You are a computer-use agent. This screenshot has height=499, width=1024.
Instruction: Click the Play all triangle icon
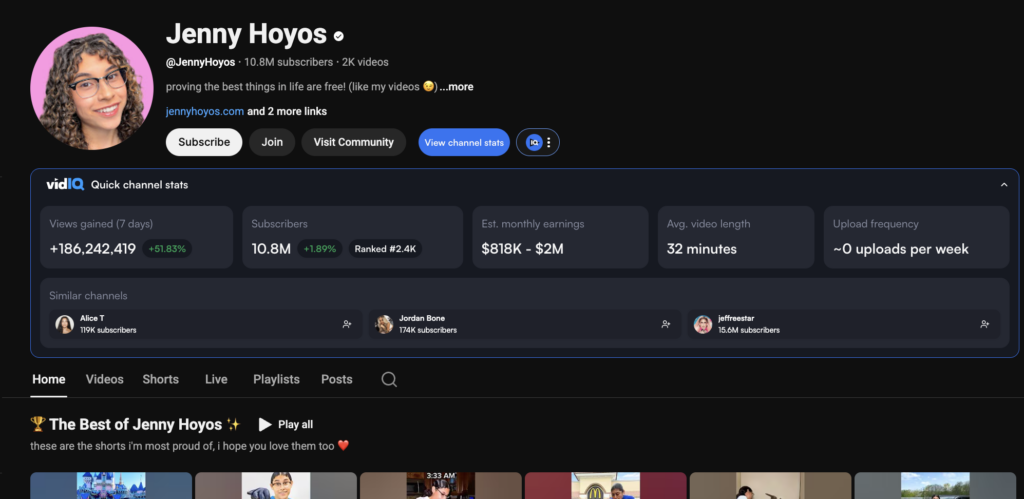264,425
